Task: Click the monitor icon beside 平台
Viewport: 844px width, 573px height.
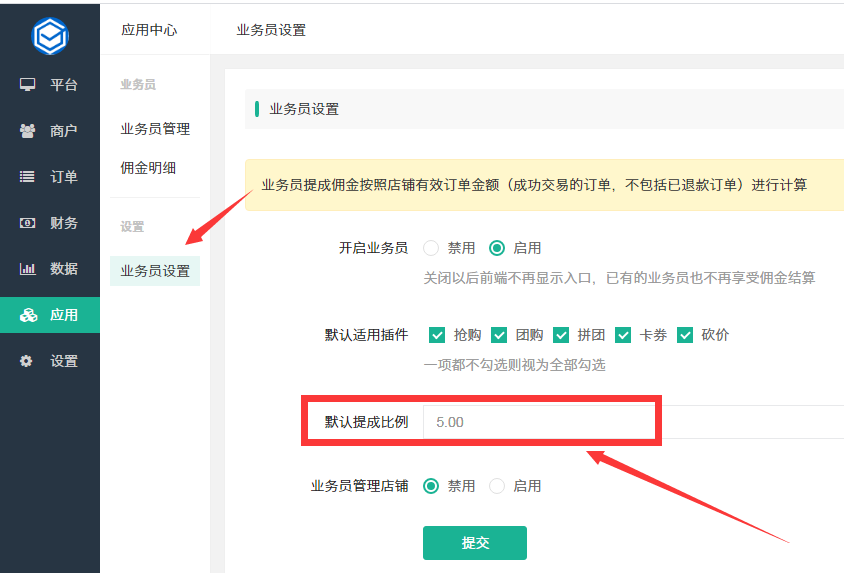Action: coord(27,84)
